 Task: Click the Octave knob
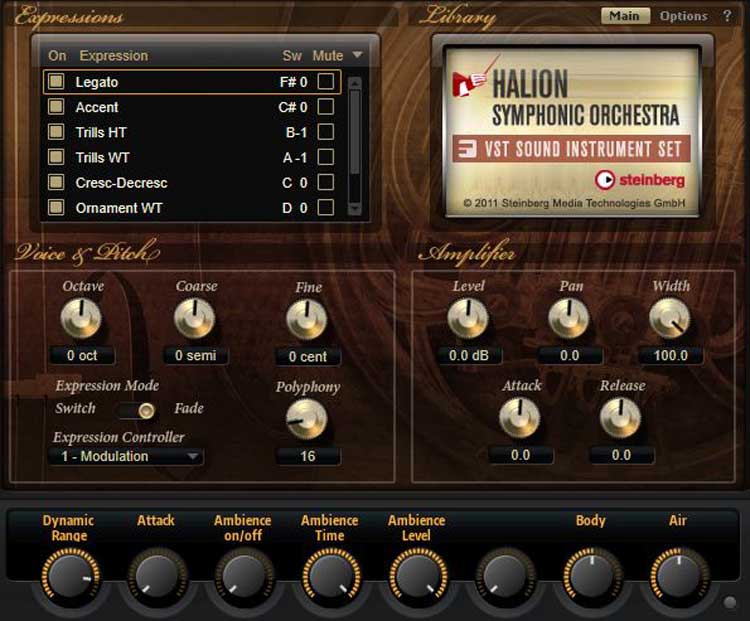click(x=81, y=319)
